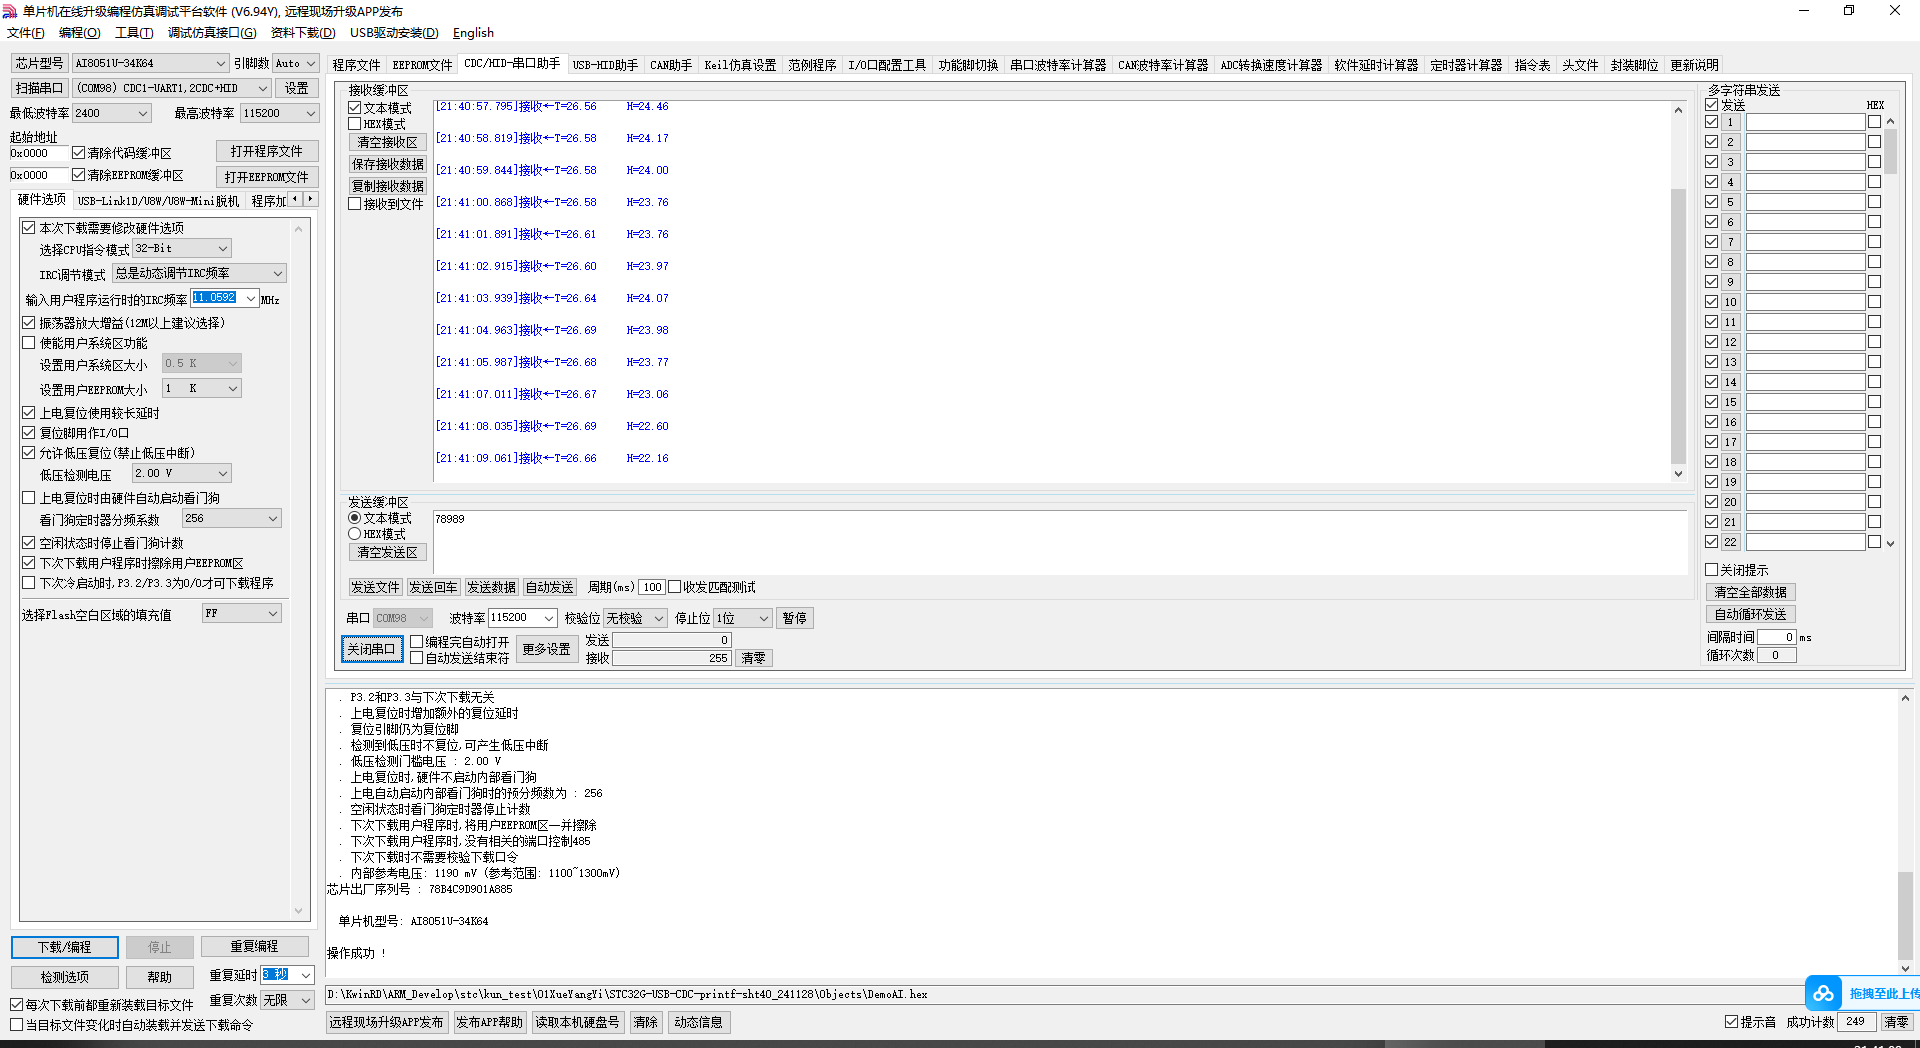
Task: Enable 收发匹配测试 checkbox
Action: 675,587
